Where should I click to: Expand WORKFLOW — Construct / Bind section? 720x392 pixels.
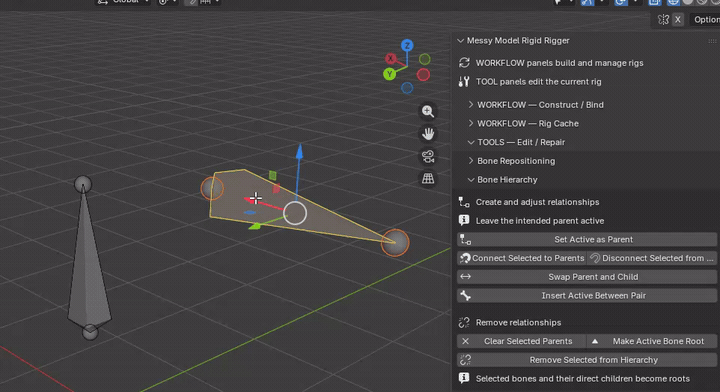coord(471,105)
